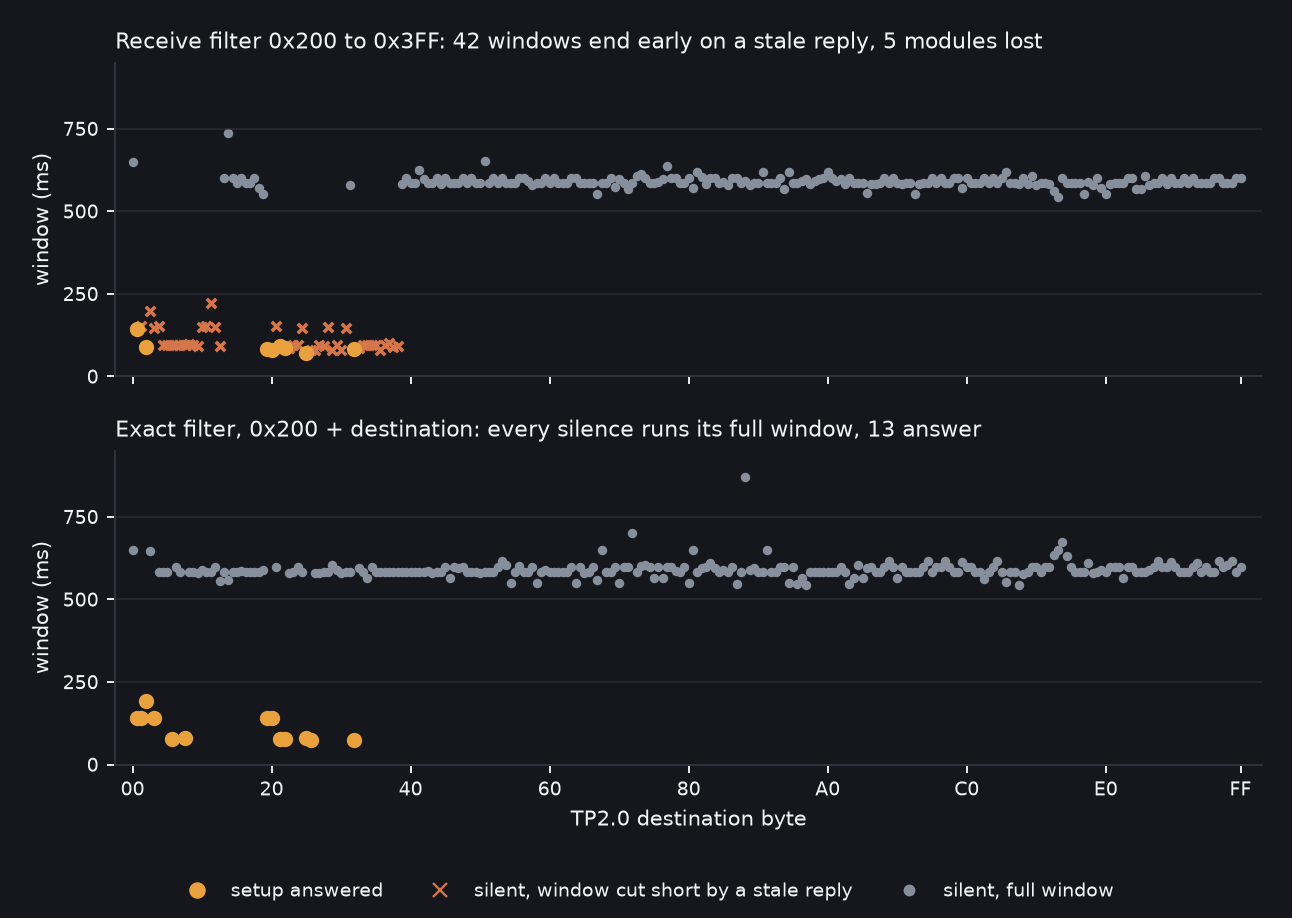
Task: Click the '0' y-tick of the top chart
Action: [94, 376]
